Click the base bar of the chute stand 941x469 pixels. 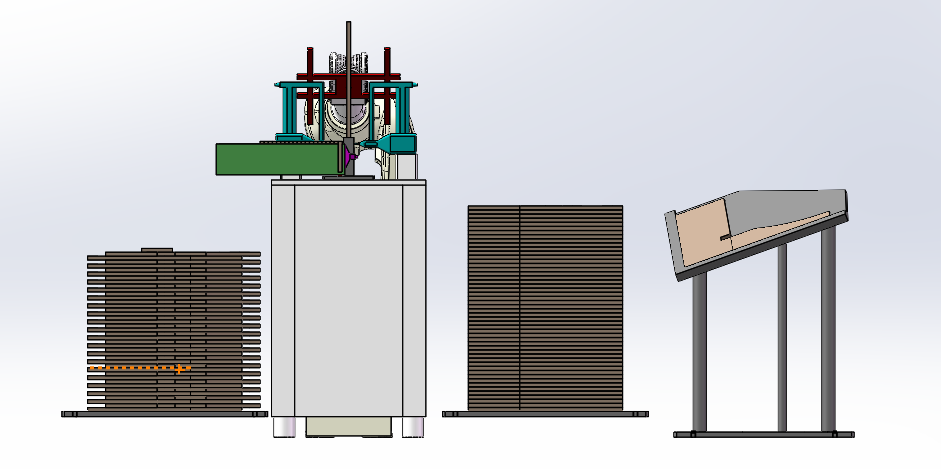[763, 434]
